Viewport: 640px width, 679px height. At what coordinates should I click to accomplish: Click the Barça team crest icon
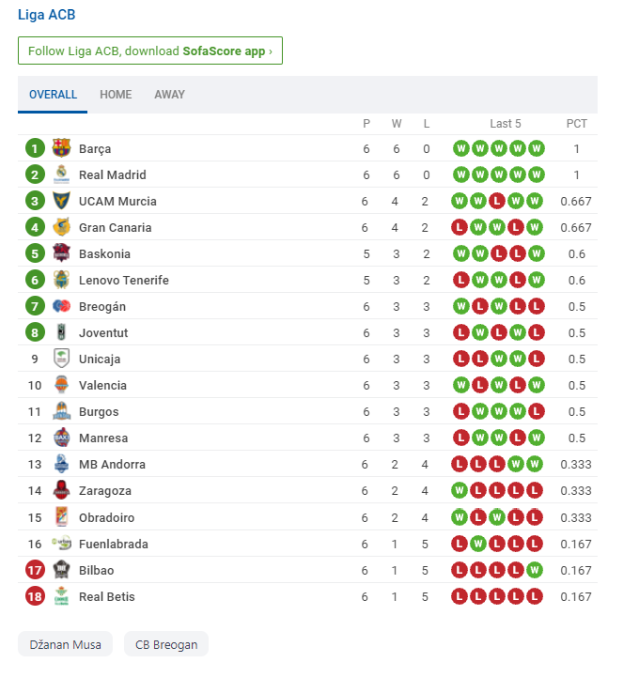(61, 148)
